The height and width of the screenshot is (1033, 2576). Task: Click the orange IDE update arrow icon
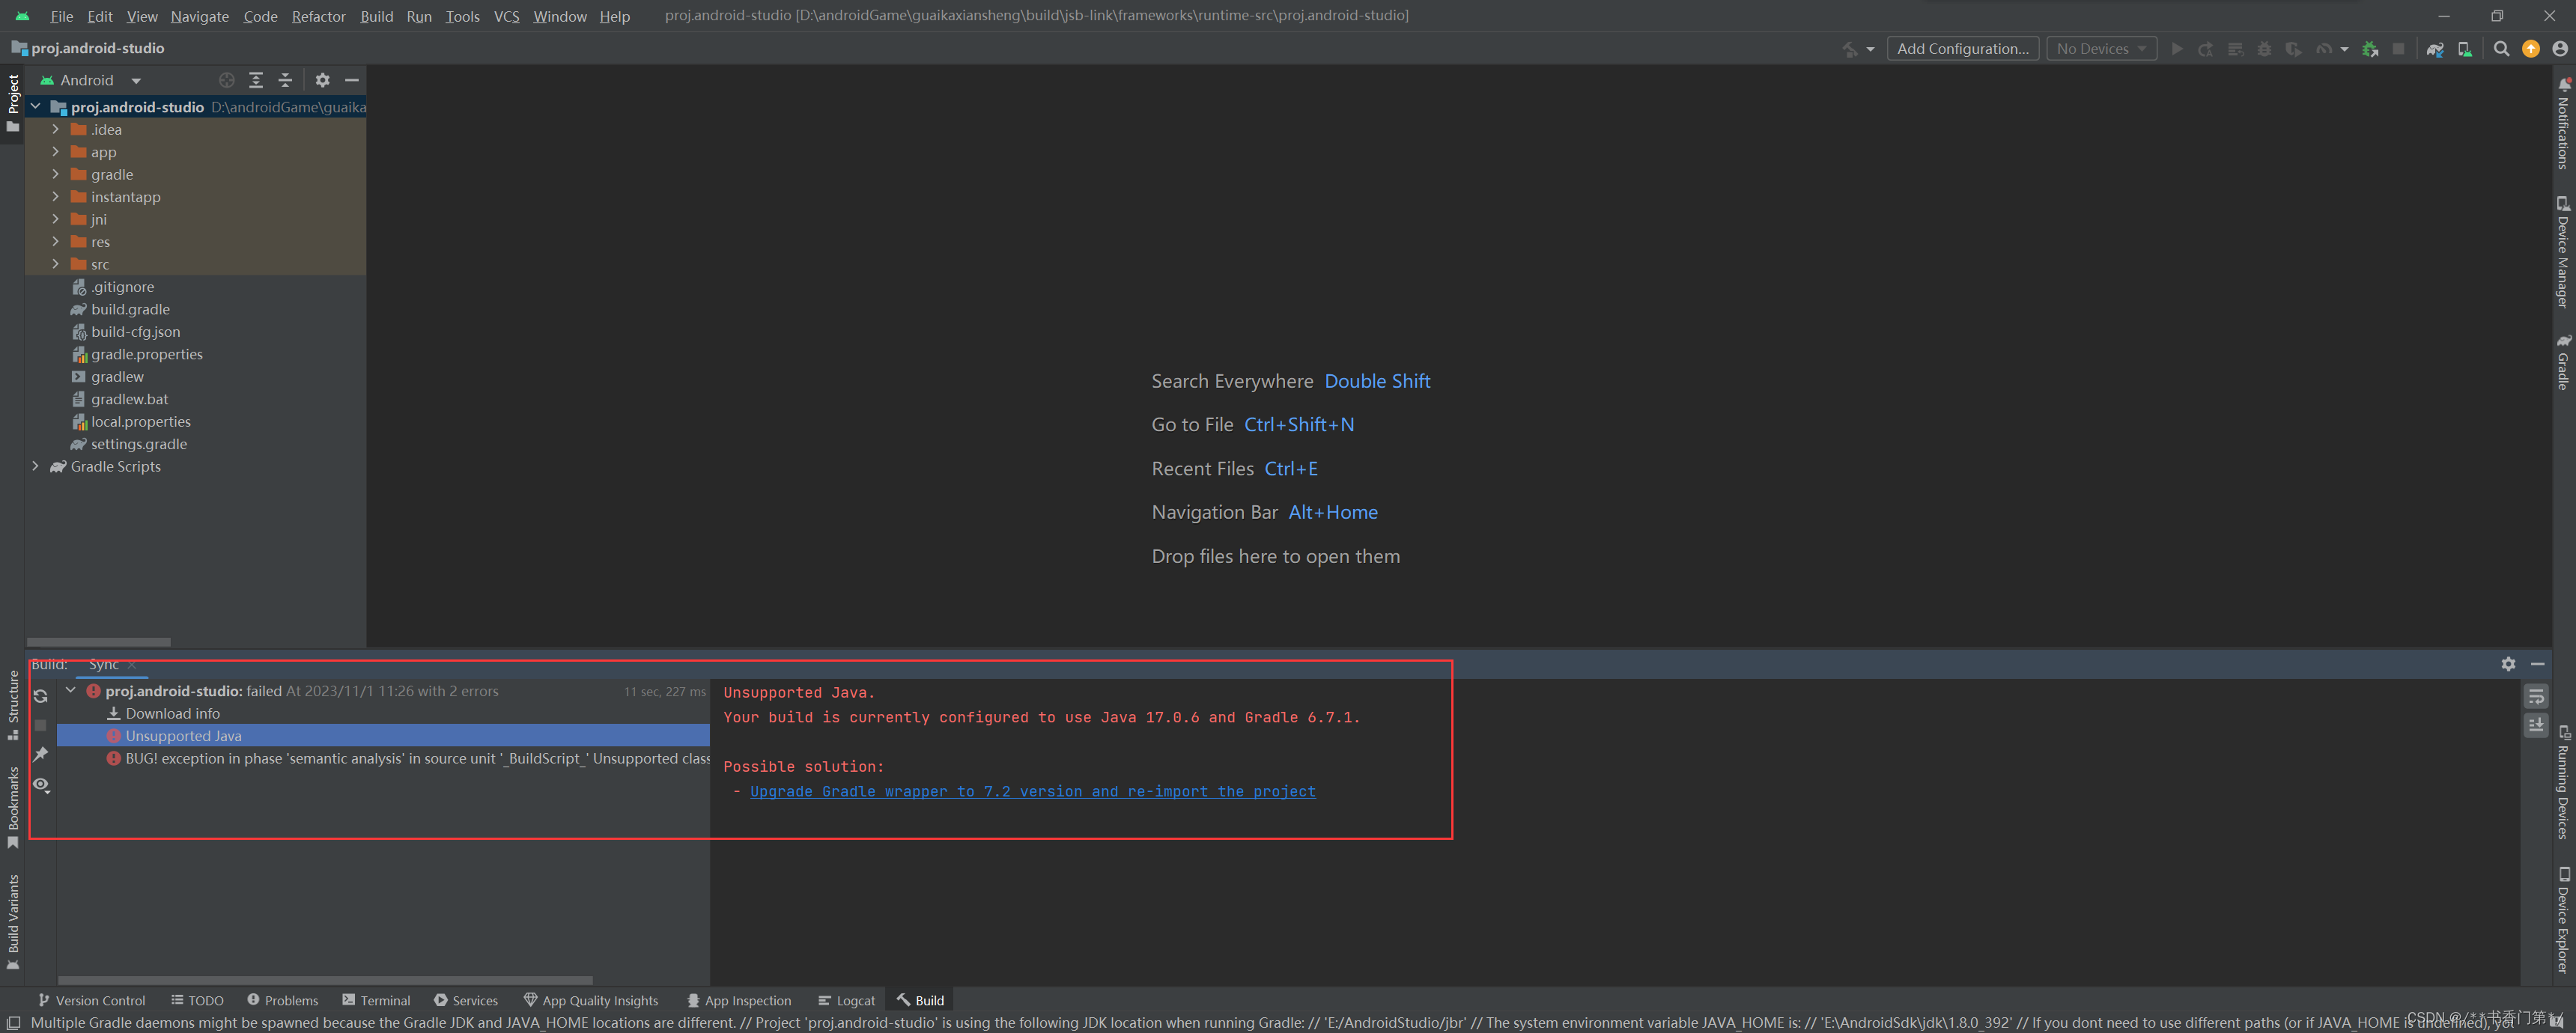pos(2530,49)
